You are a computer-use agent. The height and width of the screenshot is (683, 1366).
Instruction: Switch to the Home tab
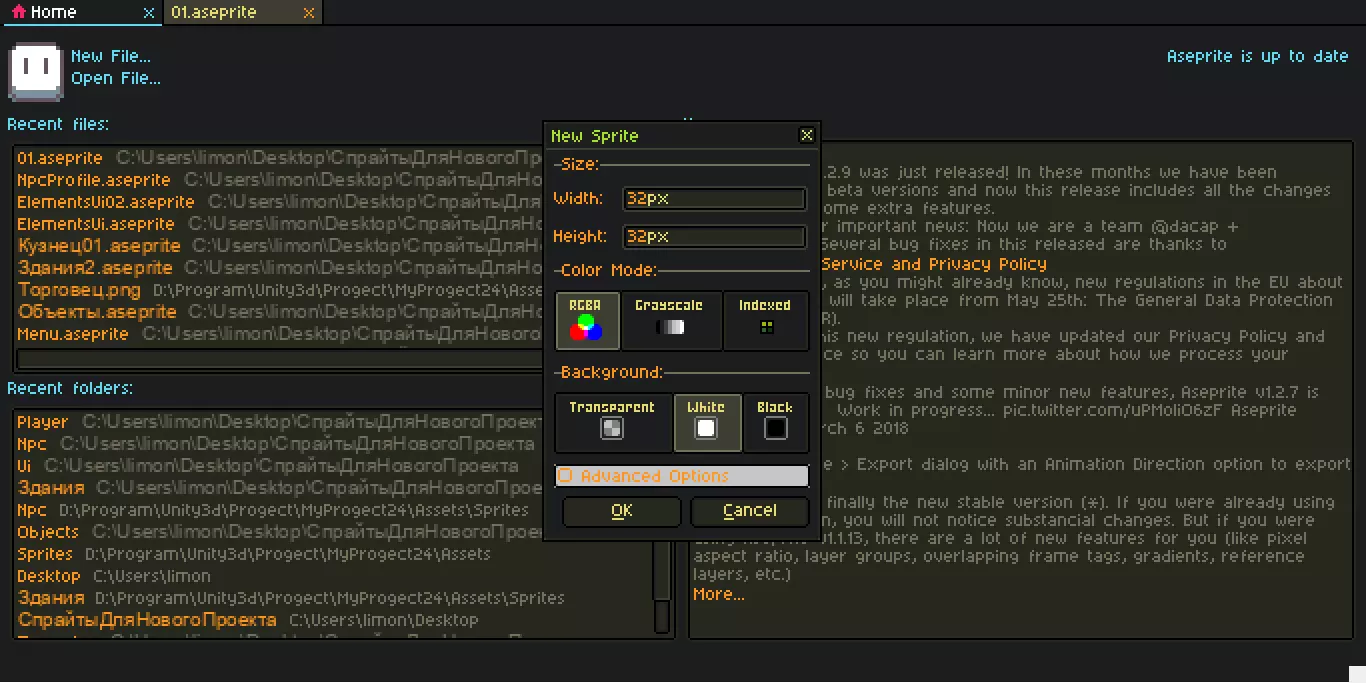(x=80, y=13)
